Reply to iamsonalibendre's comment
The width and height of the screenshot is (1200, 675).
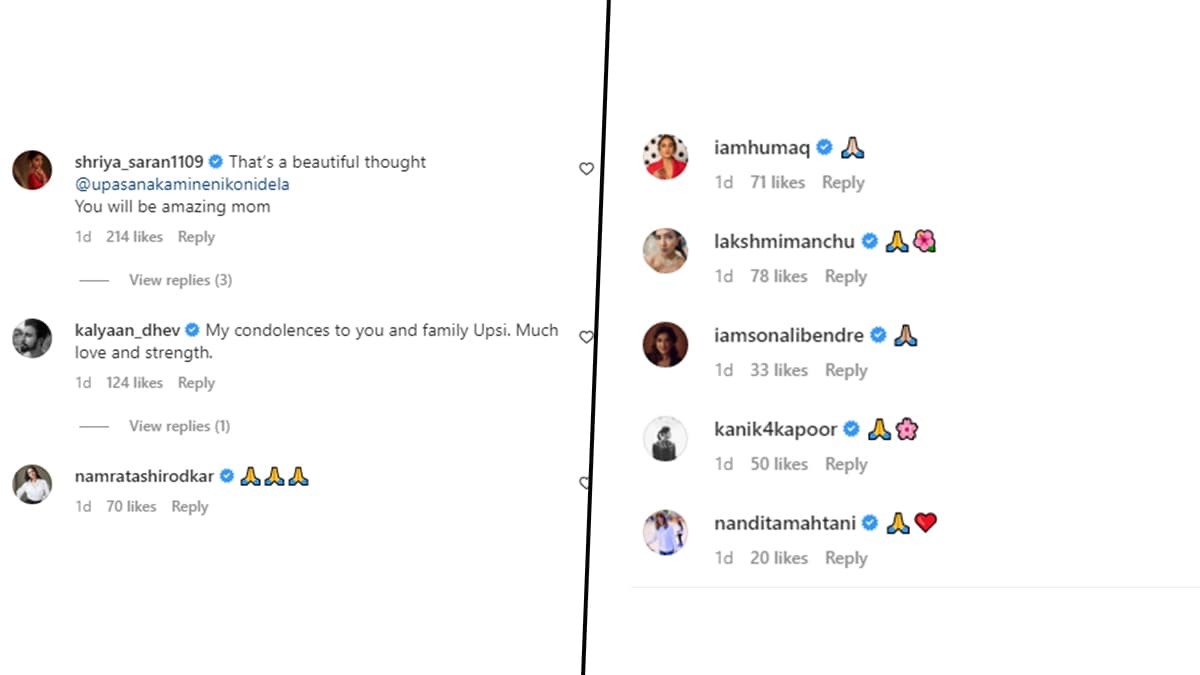tap(846, 370)
